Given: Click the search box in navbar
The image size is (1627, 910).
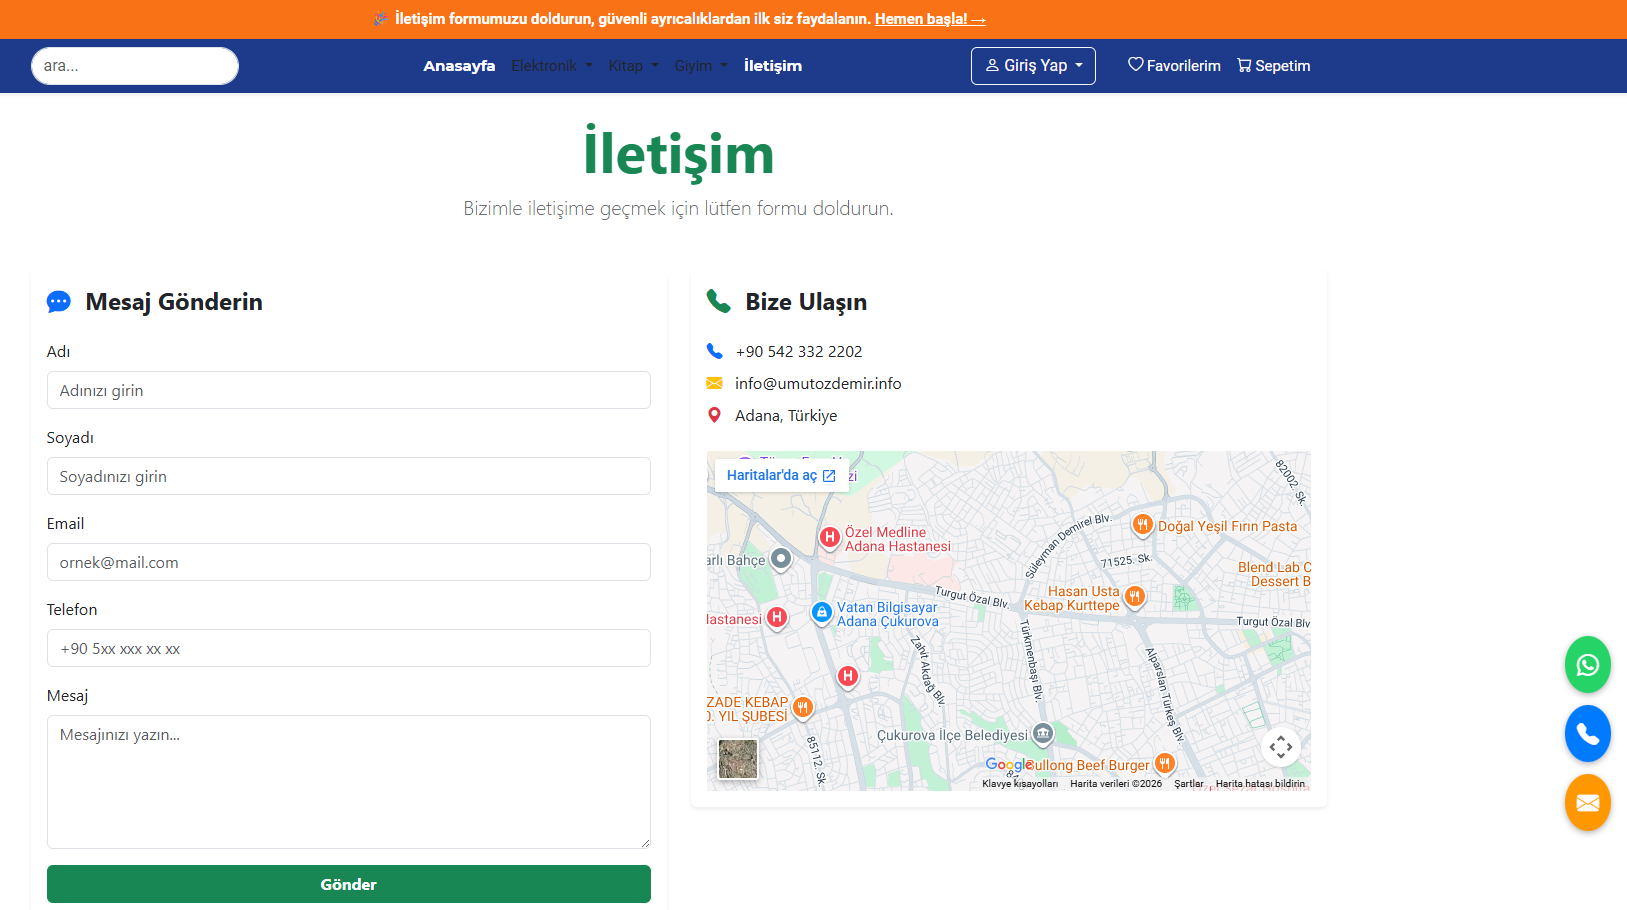Looking at the screenshot, I should (135, 66).
